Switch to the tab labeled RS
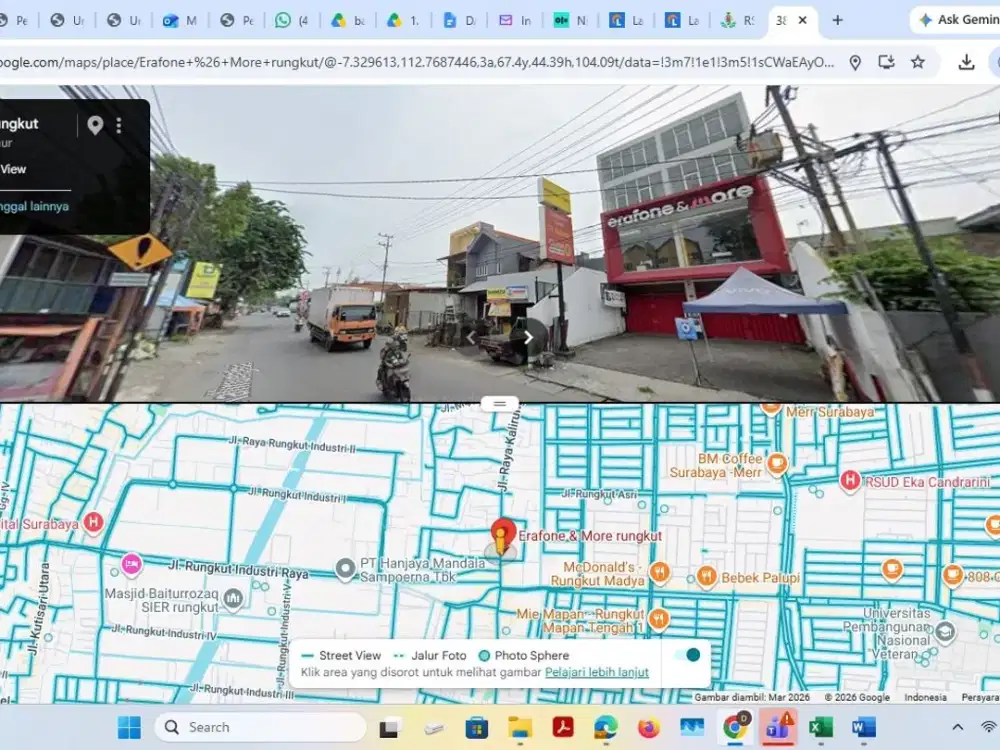Image resolution: width=1000 pixels, height=750 pixels. tap(739, 20)
